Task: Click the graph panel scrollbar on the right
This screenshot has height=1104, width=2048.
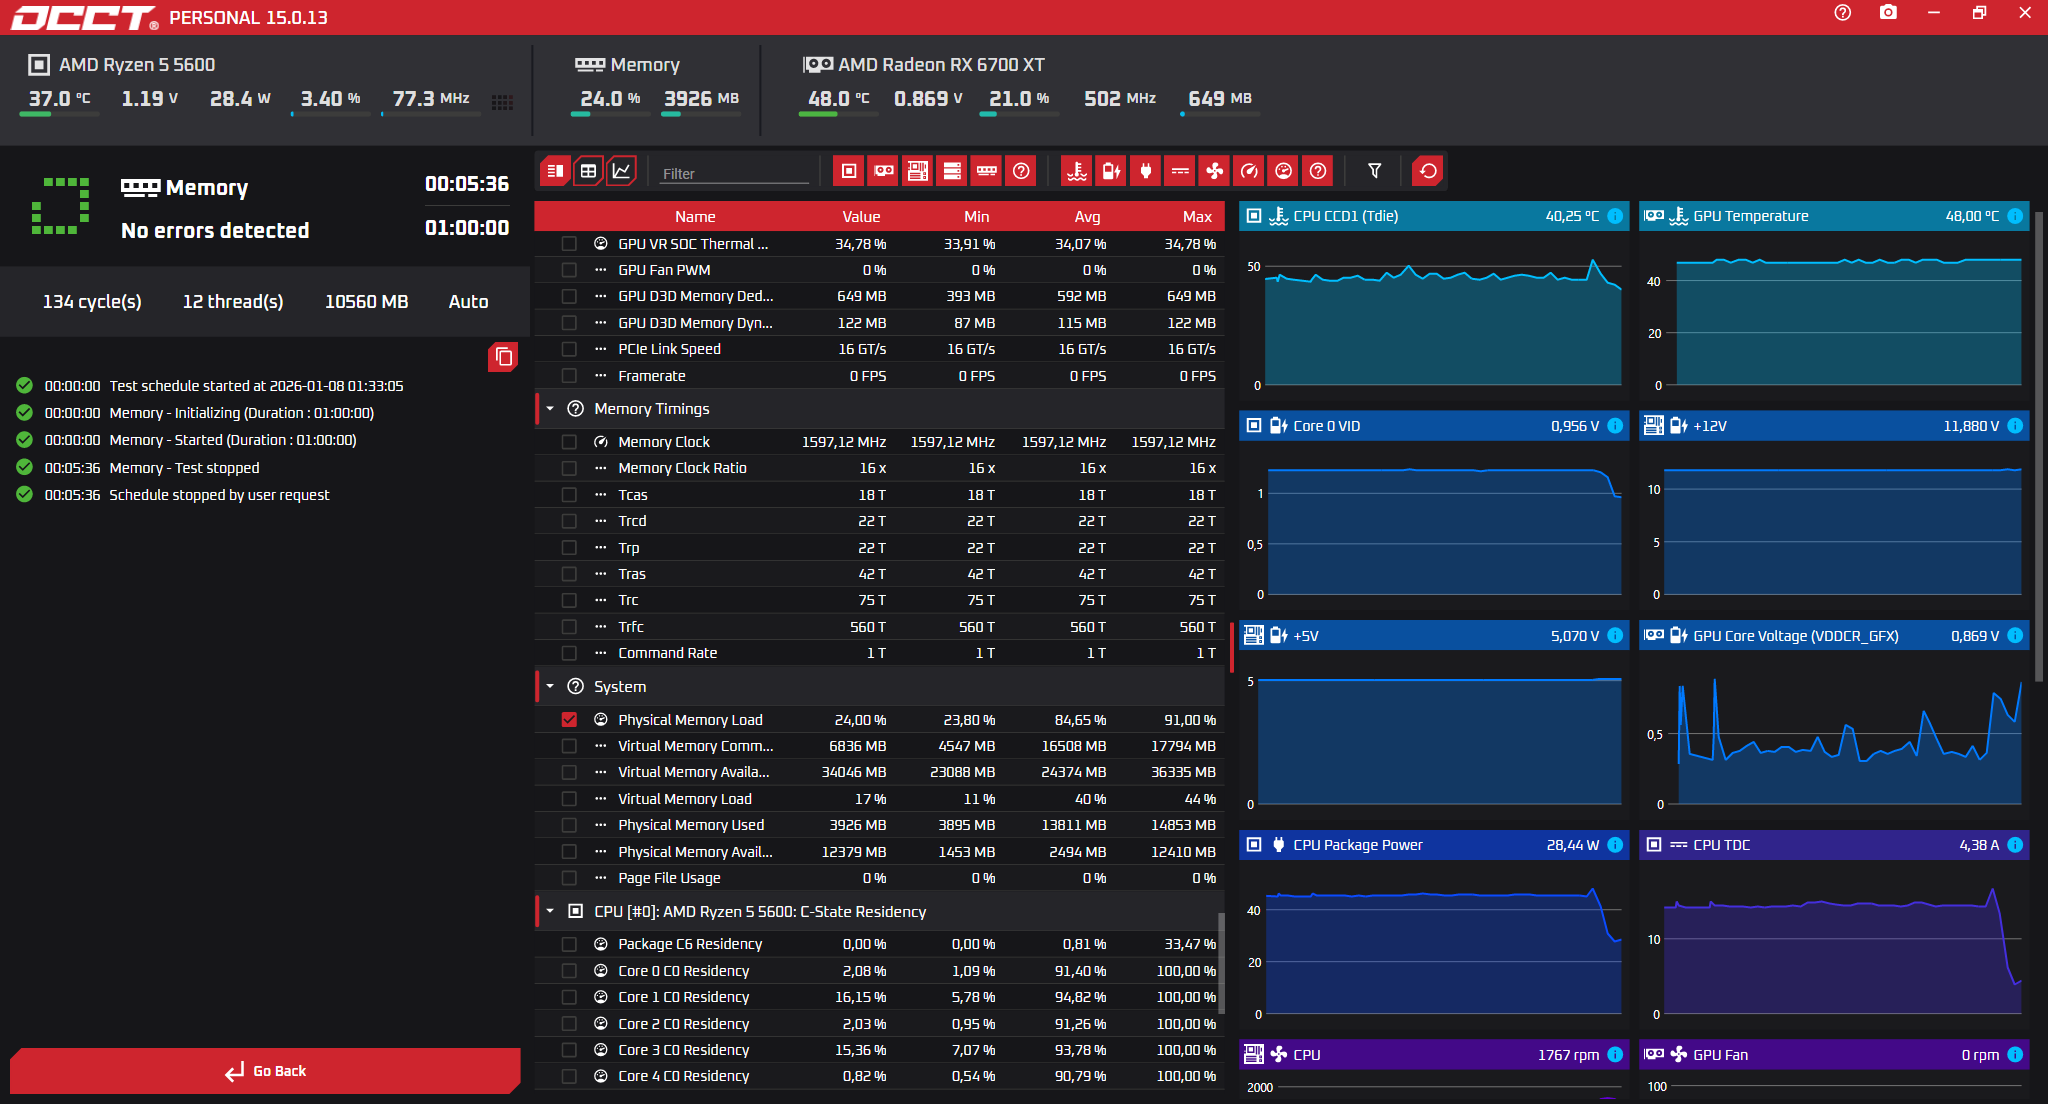Action: pyautogui.click(x=2039, y=445)
